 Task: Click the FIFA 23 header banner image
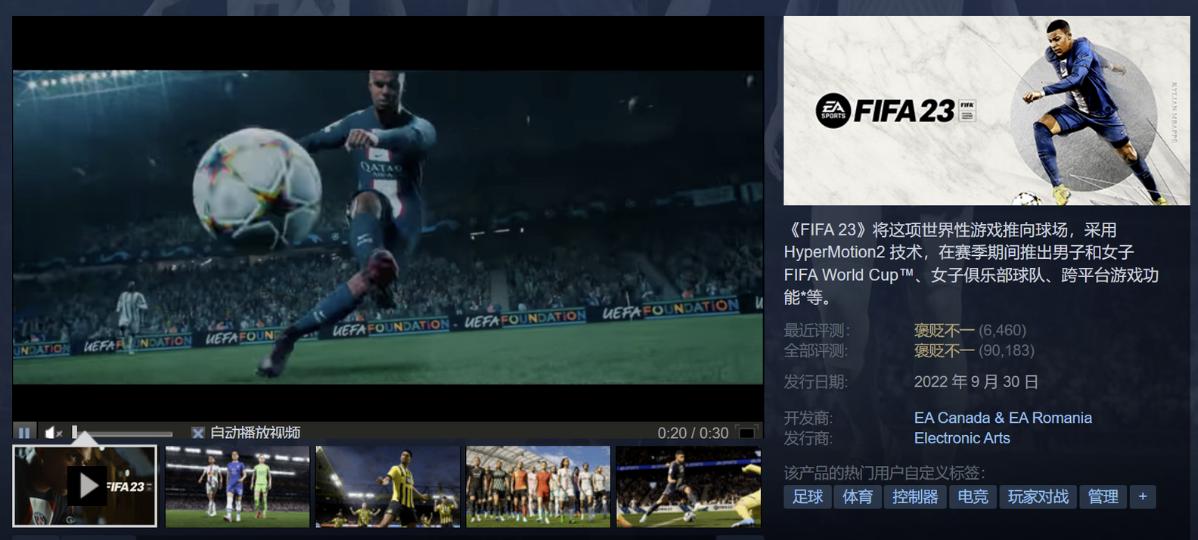coord(986,111)
